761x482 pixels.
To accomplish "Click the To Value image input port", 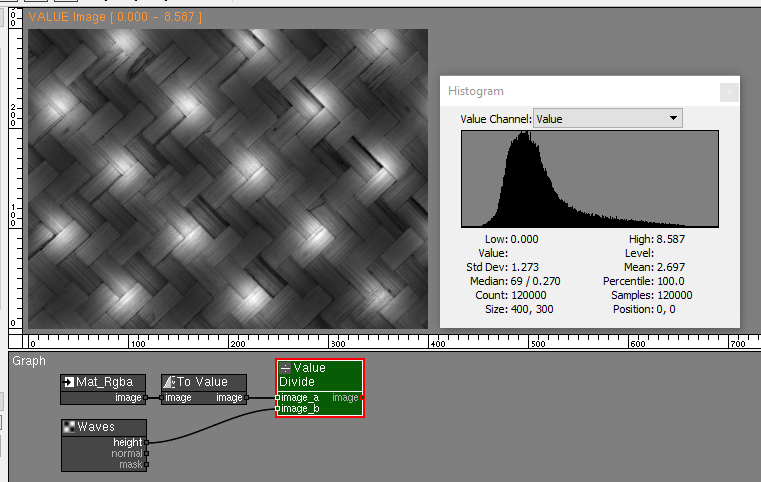I will click(161, 398).
